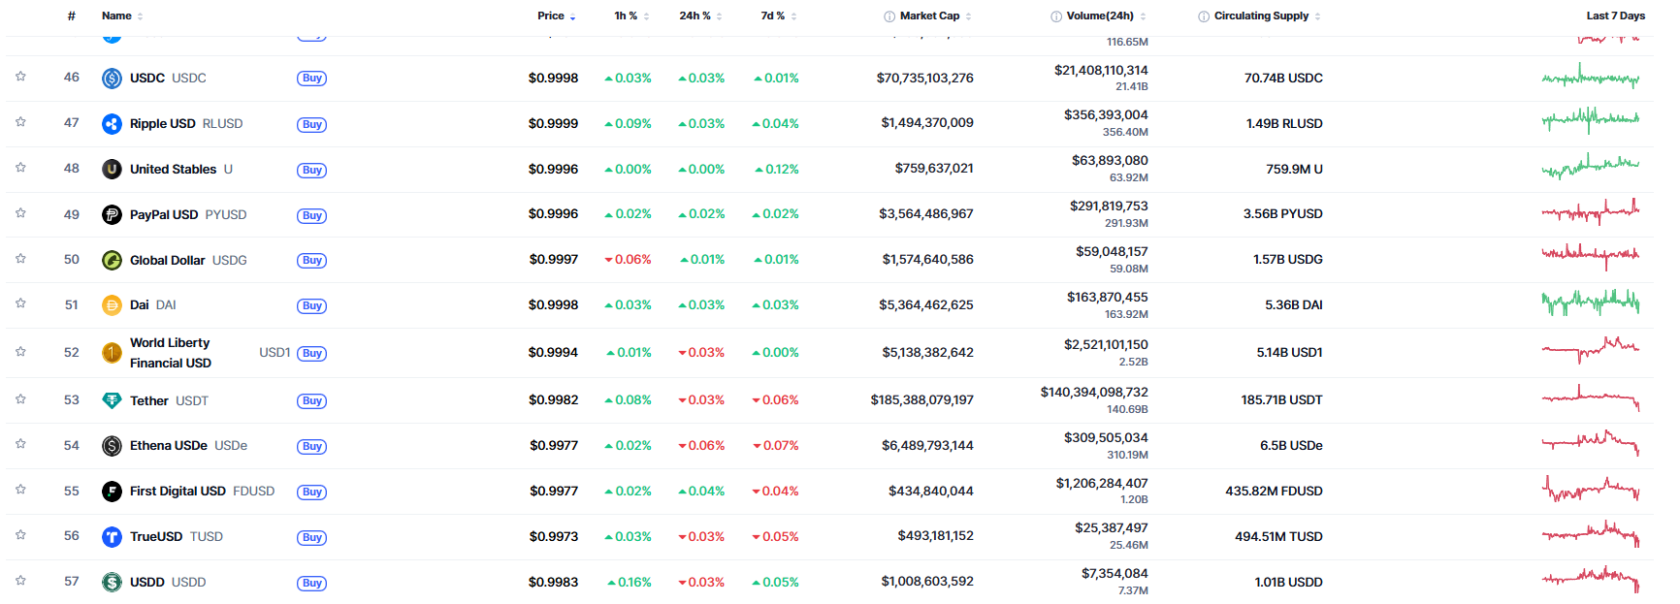
Task: Click the USDC coin logo icon
Action: pyautogui.click(x=112, y=78)
